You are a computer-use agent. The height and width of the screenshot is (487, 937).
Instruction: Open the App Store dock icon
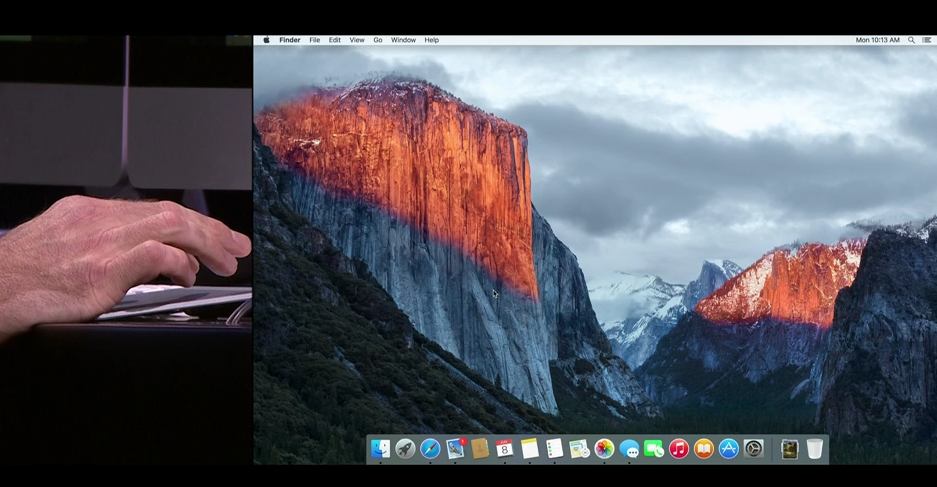[729, 449]
